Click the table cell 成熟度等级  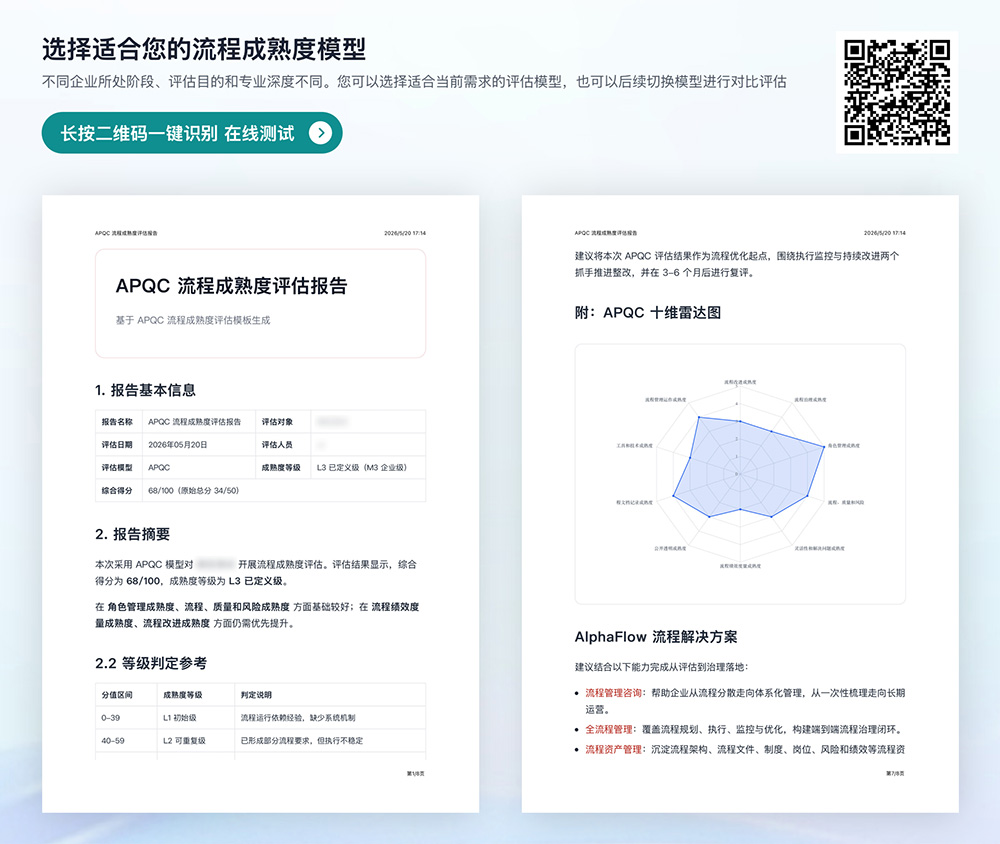[x=283, y=468]
